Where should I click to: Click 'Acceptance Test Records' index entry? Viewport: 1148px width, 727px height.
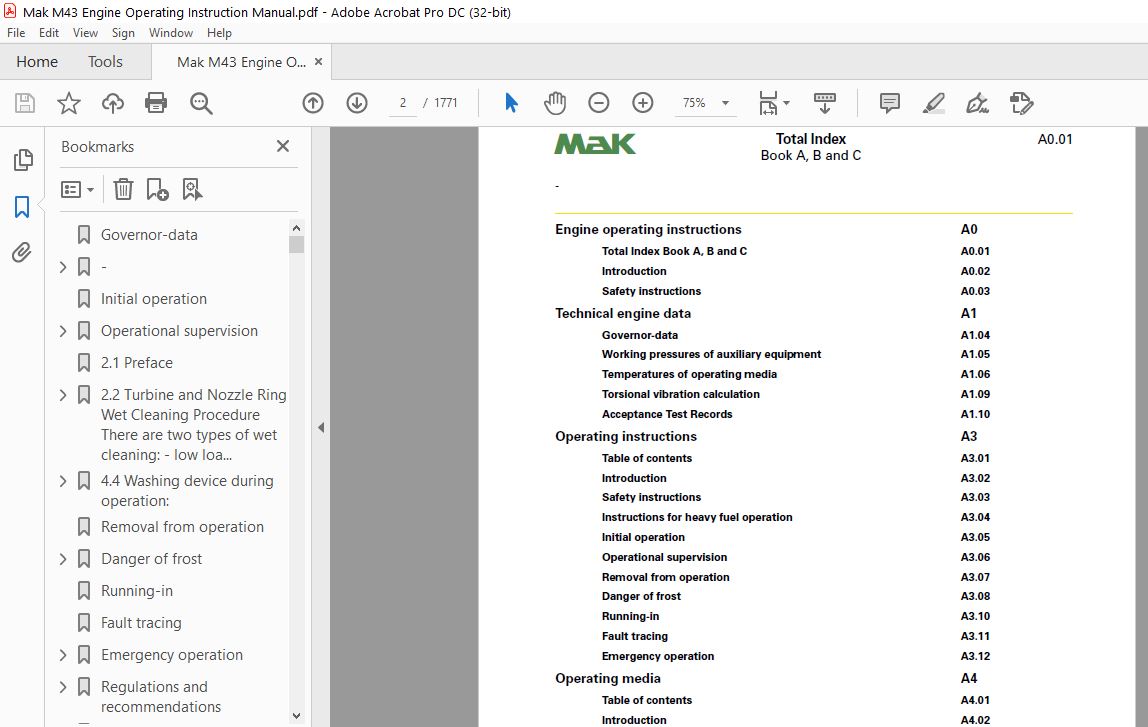[x=666, y=414]
